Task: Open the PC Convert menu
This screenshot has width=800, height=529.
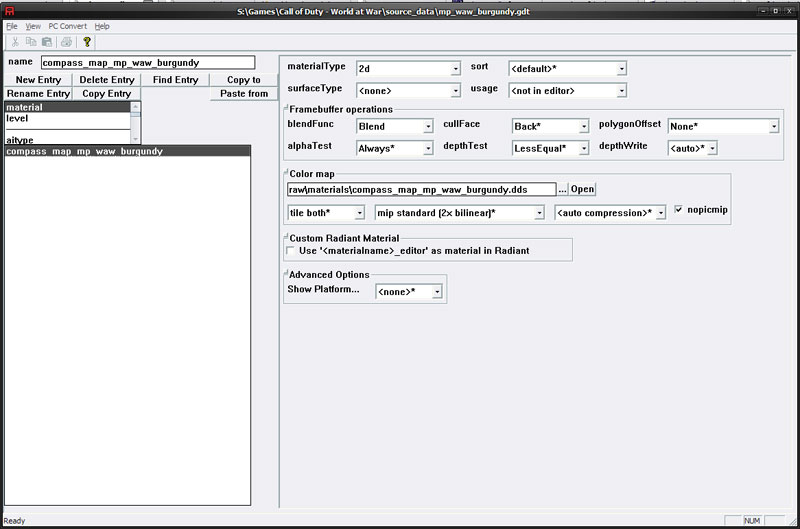Action: (67, 26)
